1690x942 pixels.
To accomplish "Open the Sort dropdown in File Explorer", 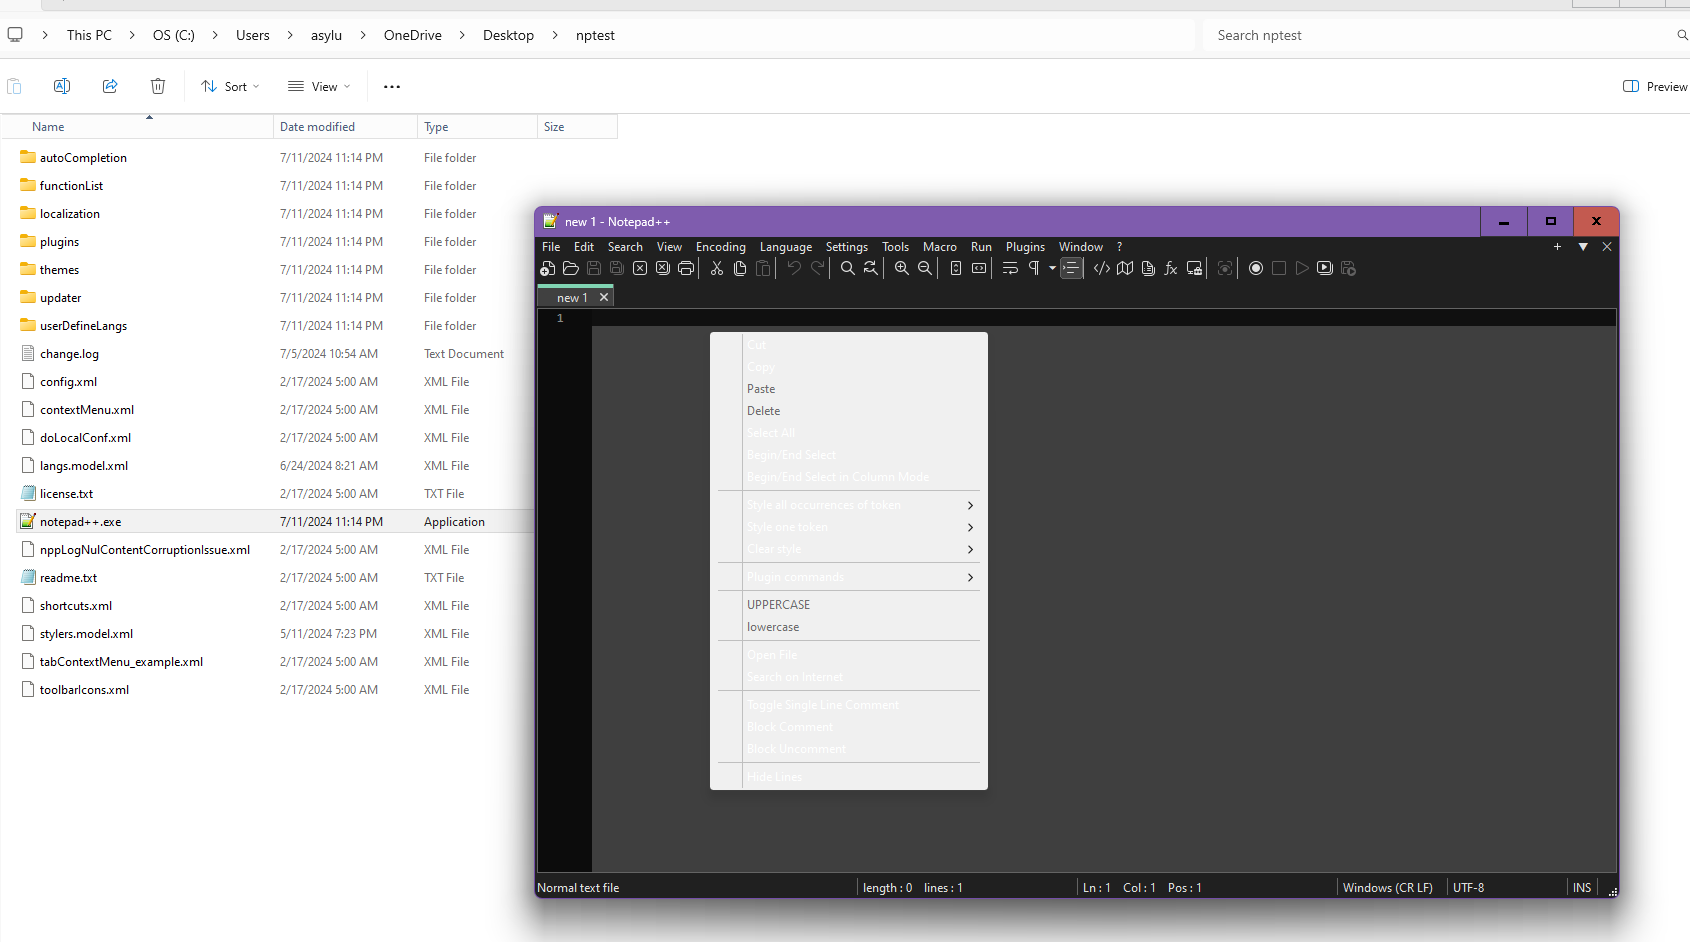I will coord(230,87).
